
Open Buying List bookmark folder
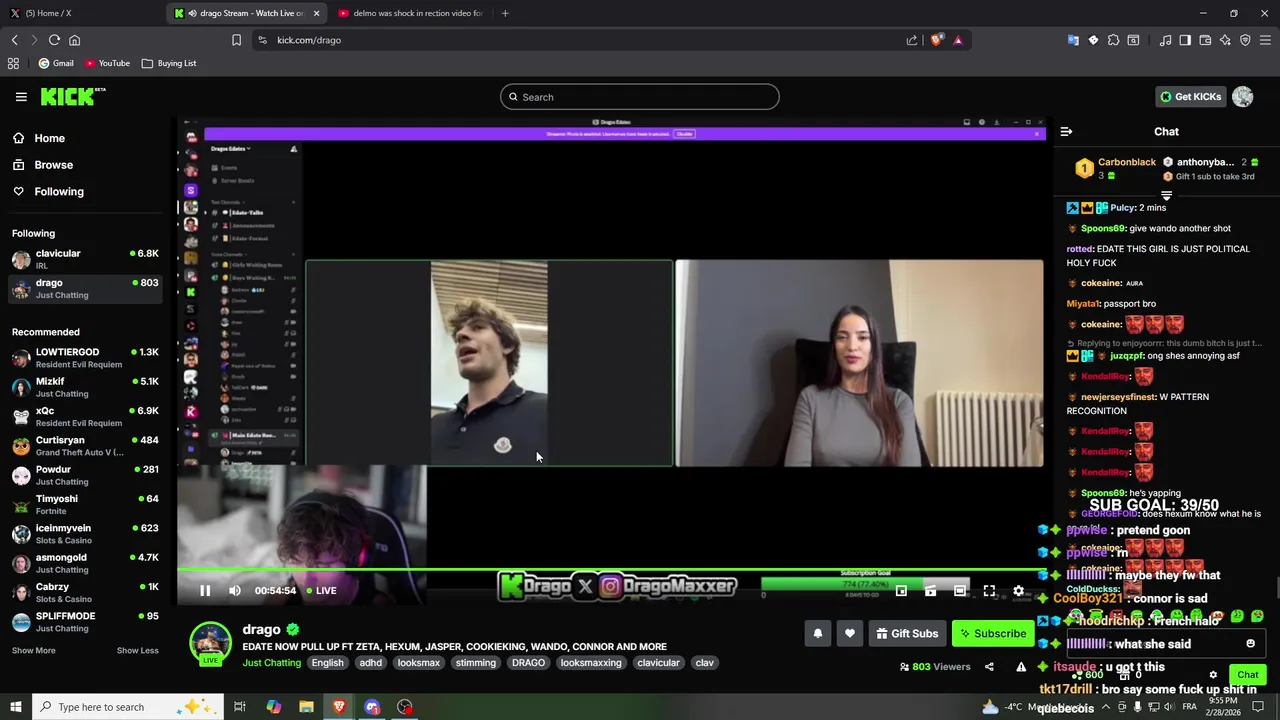point(169,63)
